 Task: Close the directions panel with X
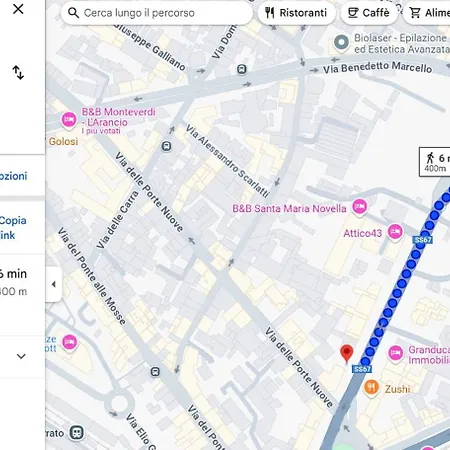coord(18,9)
